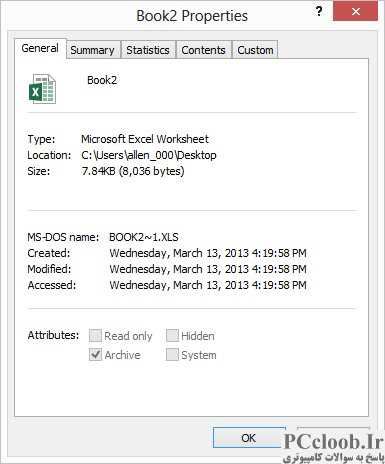The image size is (385, 464).
Task: Click the Book2 file name text
Action: pos(102,80)
